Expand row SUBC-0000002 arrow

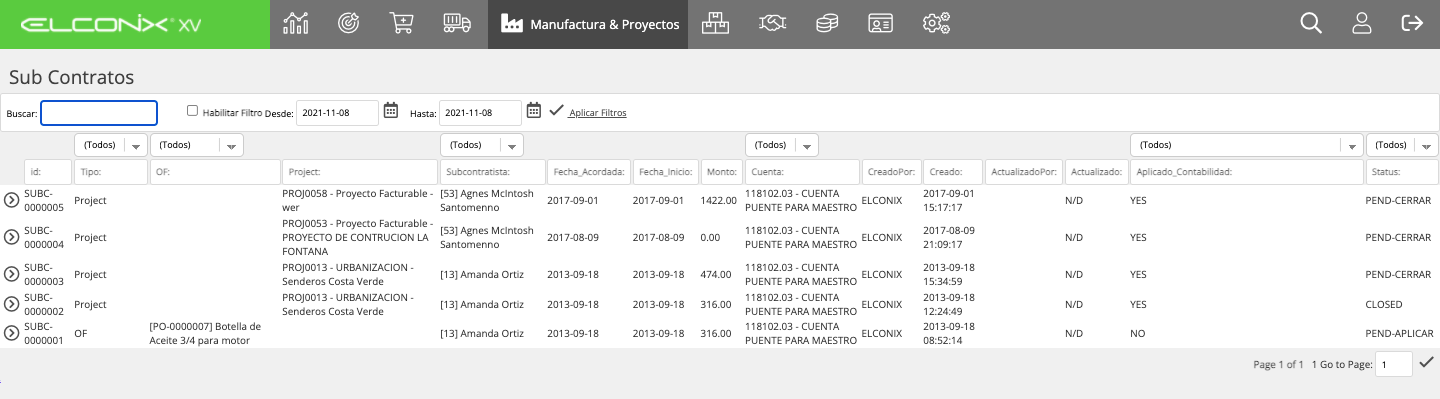[12, 304]
